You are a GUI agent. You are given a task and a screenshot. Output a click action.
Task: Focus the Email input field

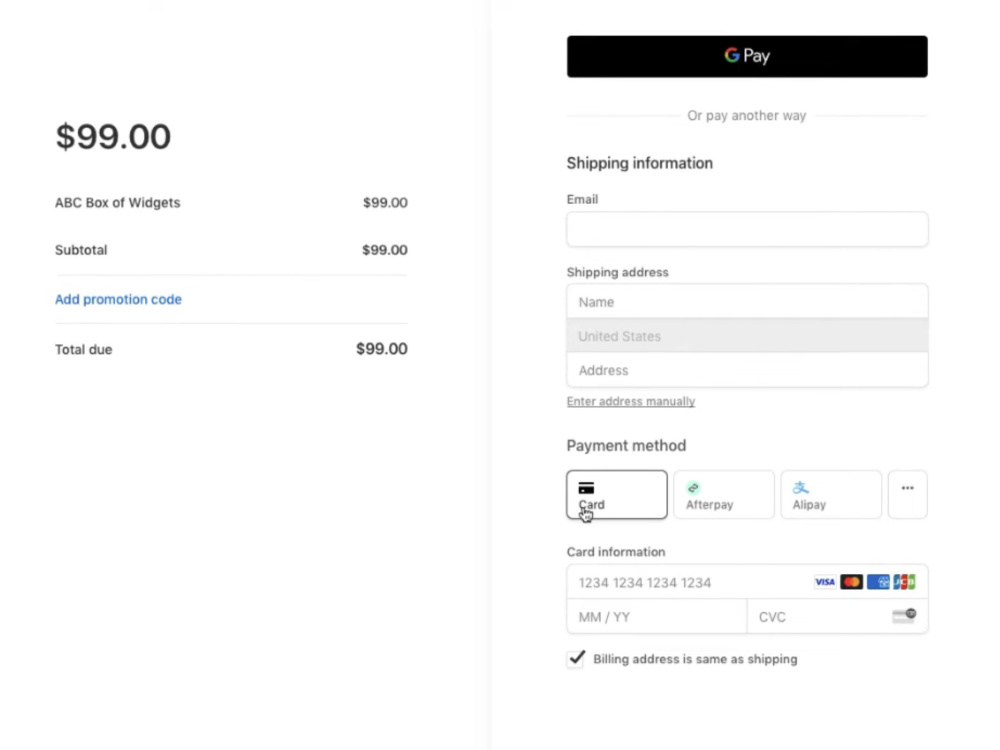tap(747, 229)
